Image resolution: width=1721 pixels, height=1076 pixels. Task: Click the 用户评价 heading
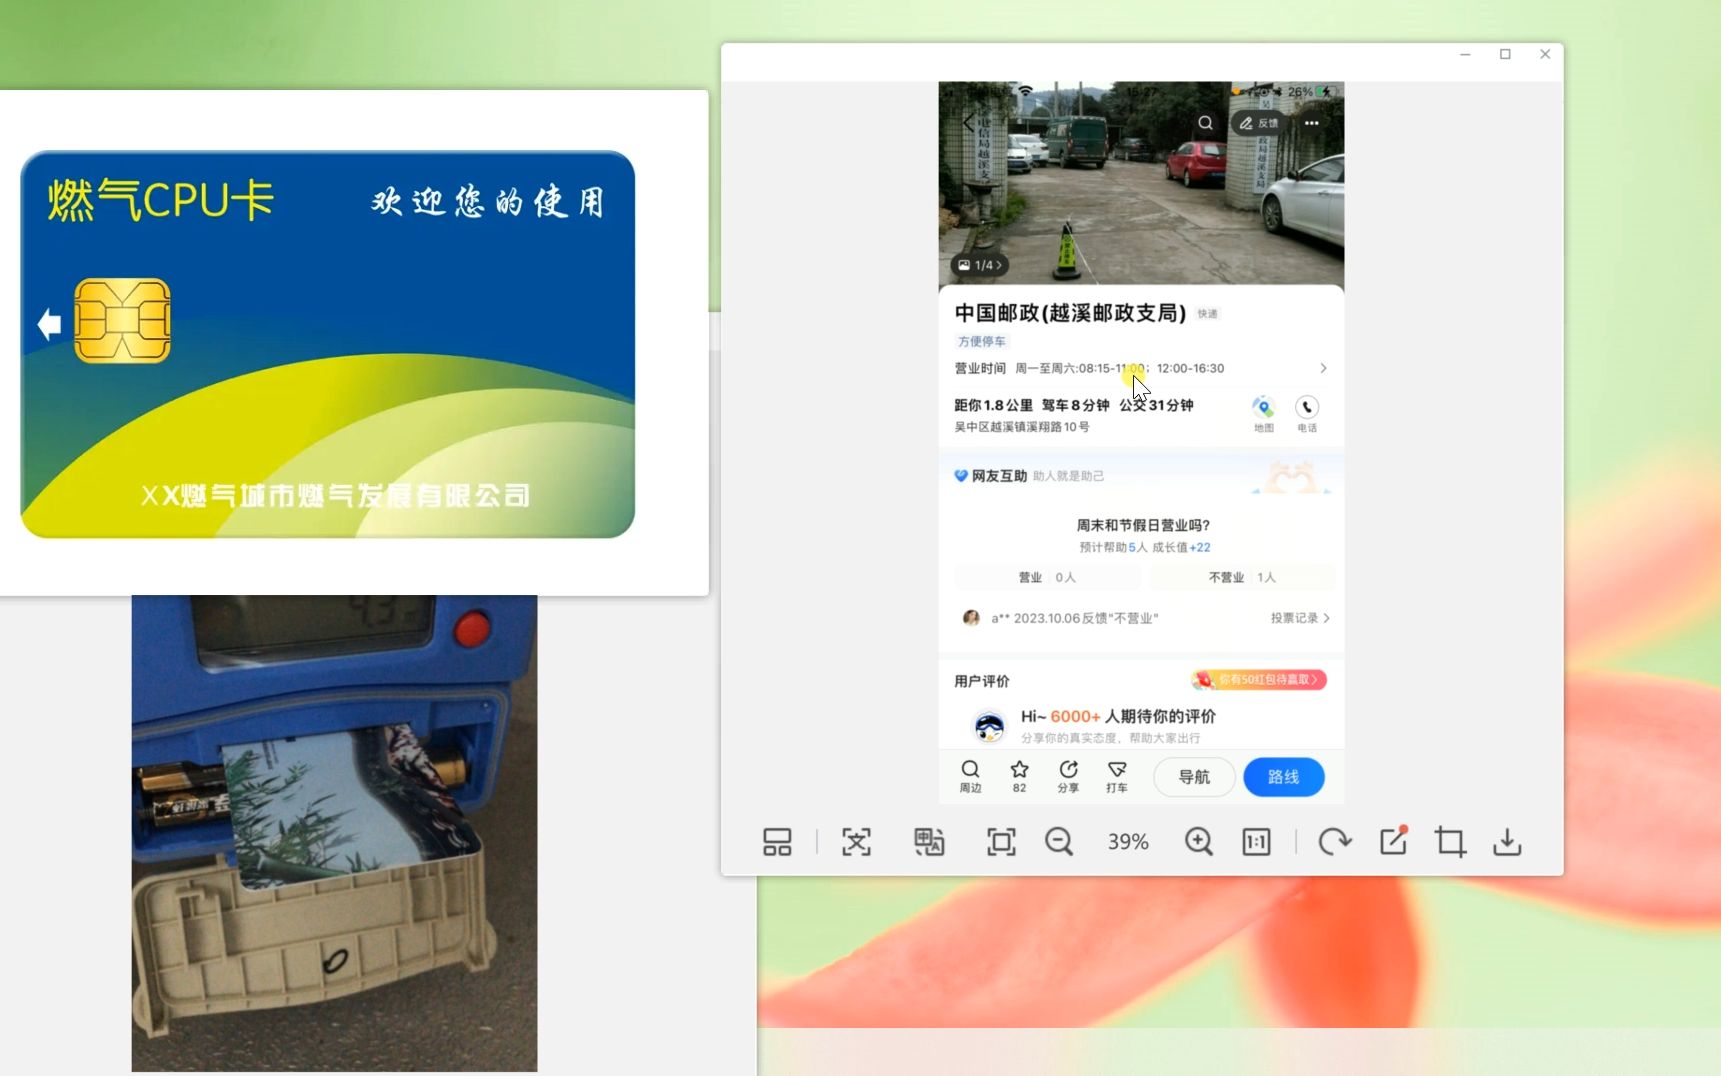tap(981, 681)
